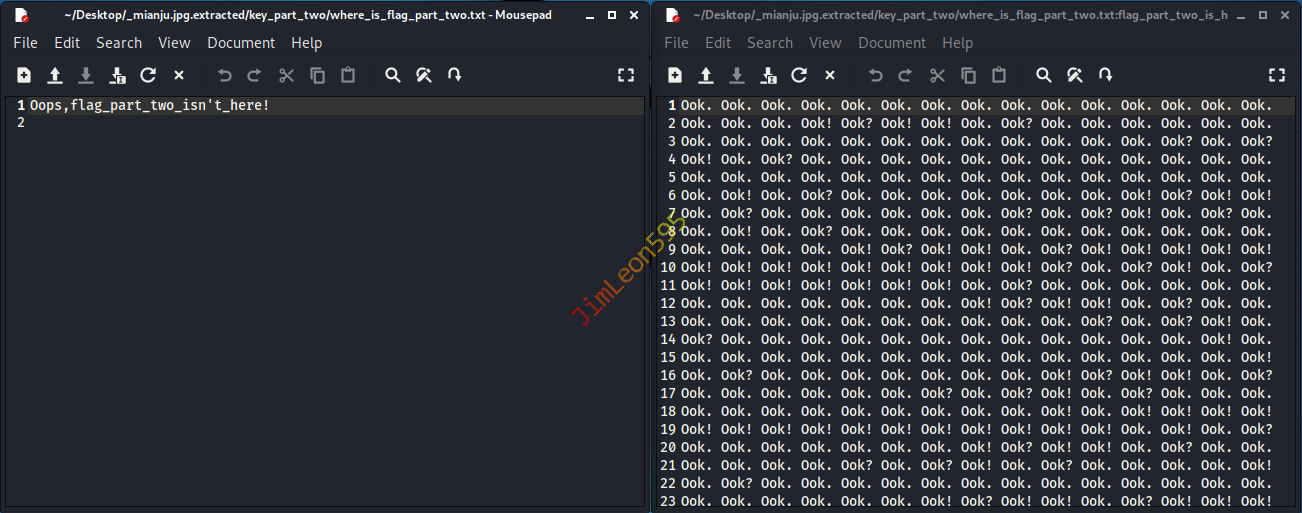Image resolution: width=1302 pixels, height=513 pixels.
Task: Open Document menu in left window
Action: pyautogui.click(x=240, y=43)
